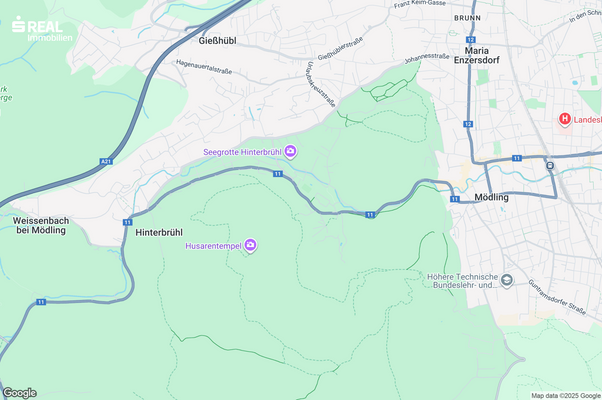Select the Hinterbrühl town label
This screenshot has height=400, width=602.
coord(159,232)
